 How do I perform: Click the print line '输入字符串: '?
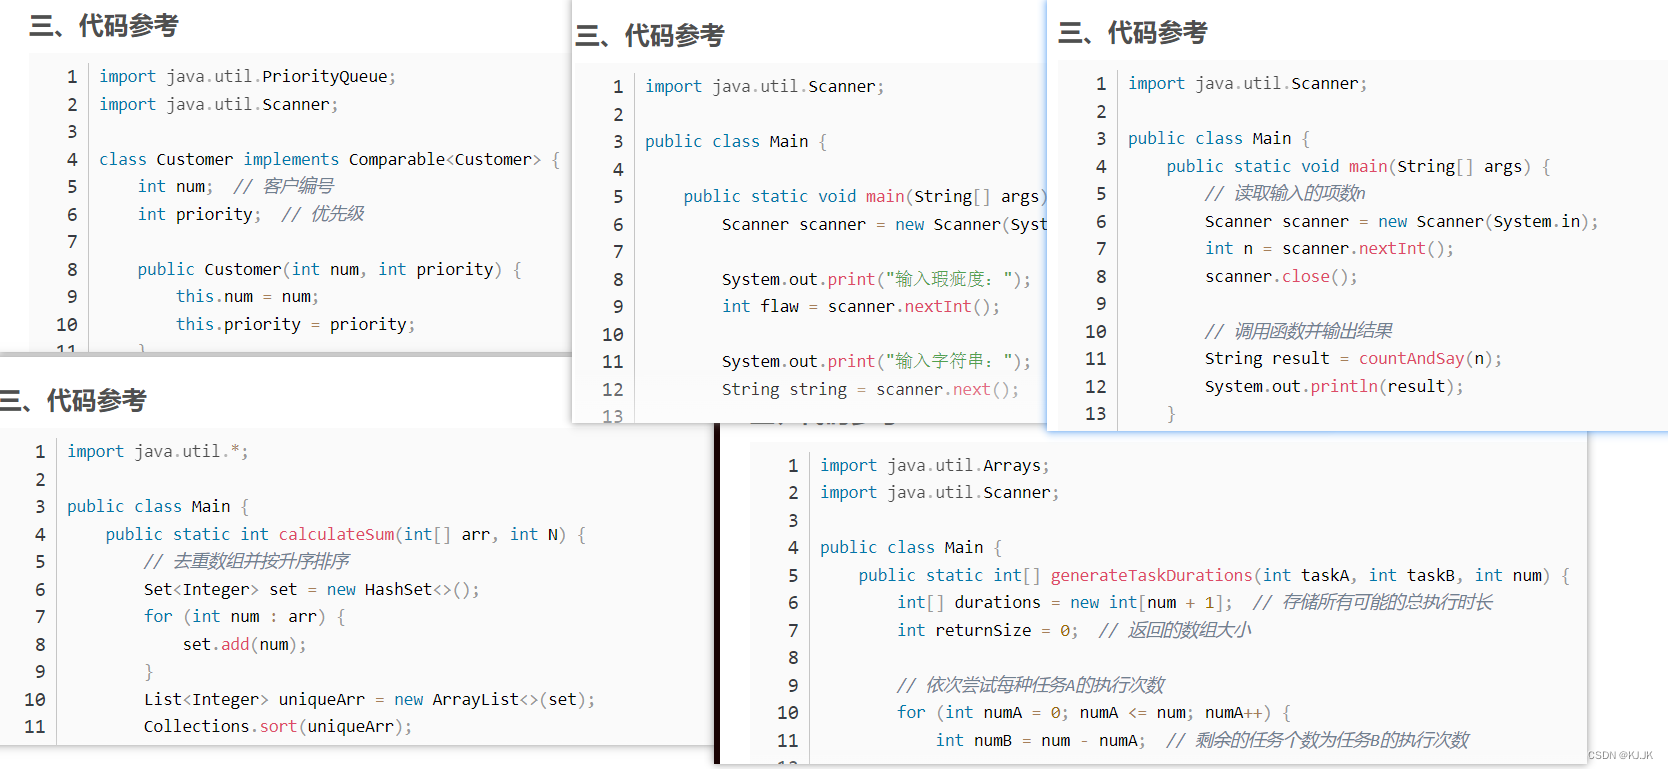(876, 362)
